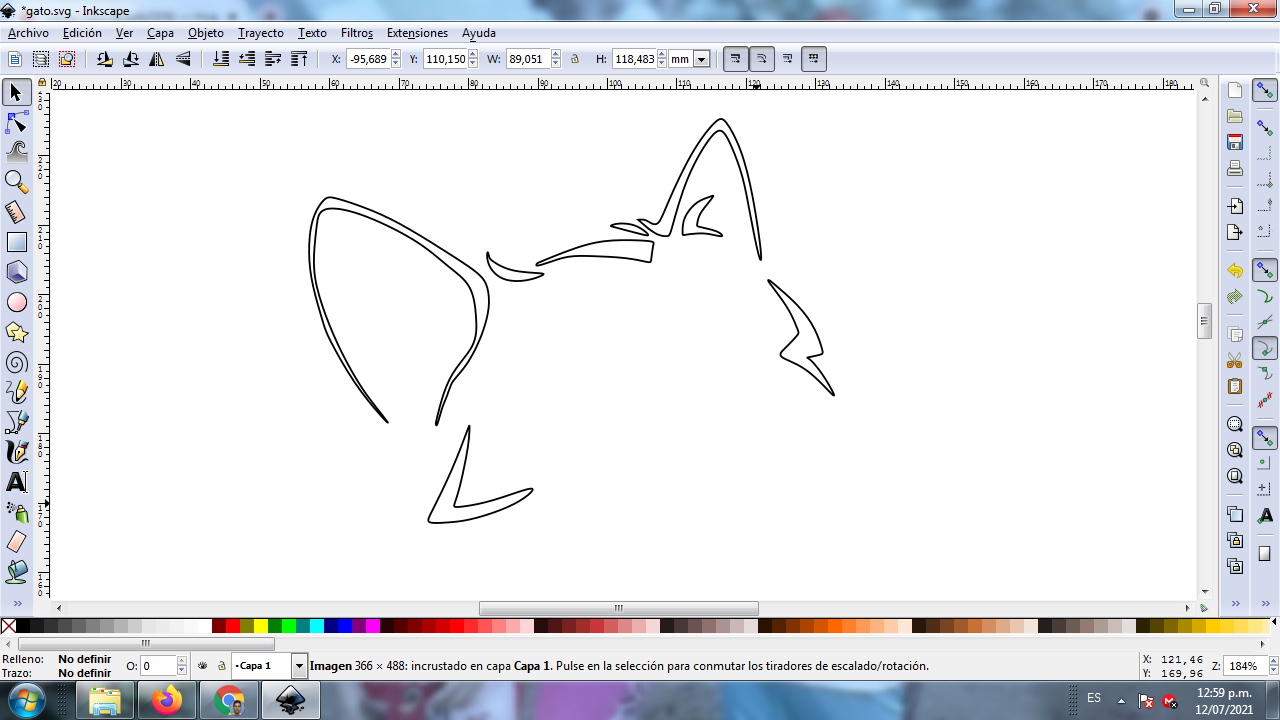This screenshot has height=720, width=1280.
Task: Toggle scale rounded corners option
Action: [762, 59]
